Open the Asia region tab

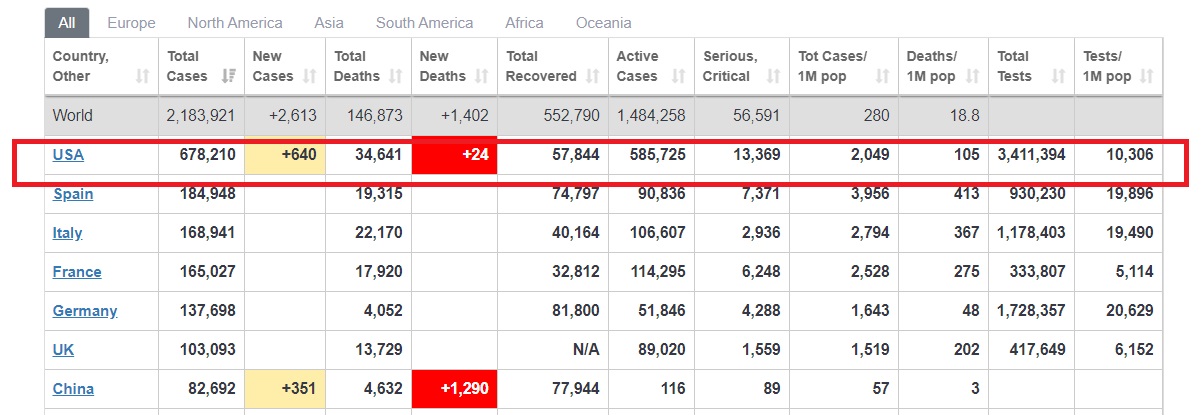pos(329,22)
